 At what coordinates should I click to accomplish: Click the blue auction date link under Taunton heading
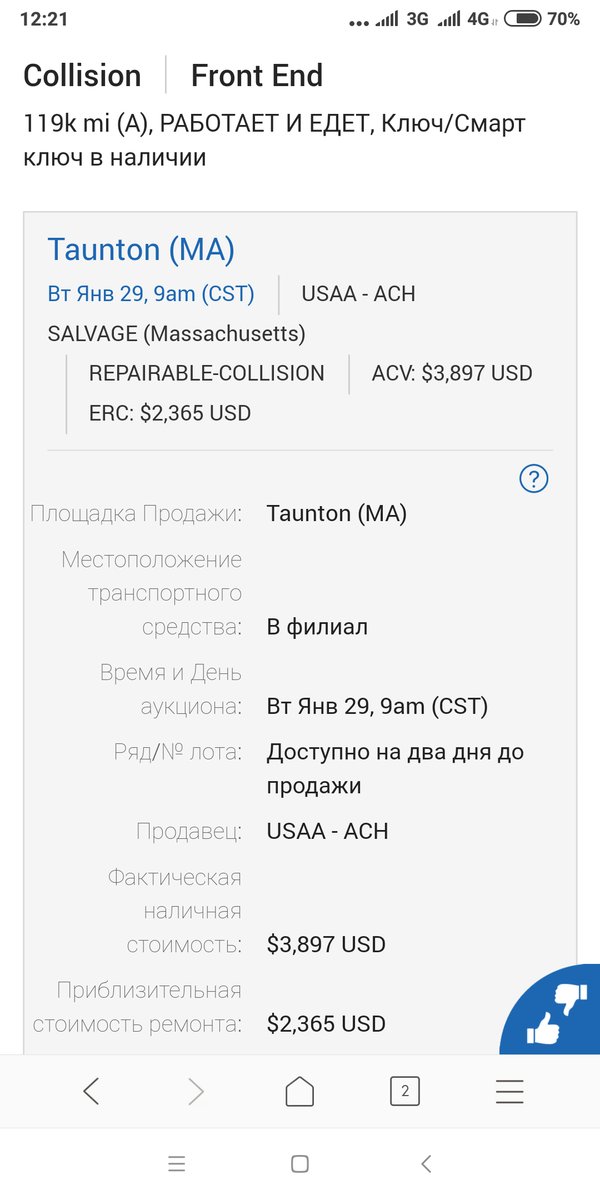tap(151, 294)
